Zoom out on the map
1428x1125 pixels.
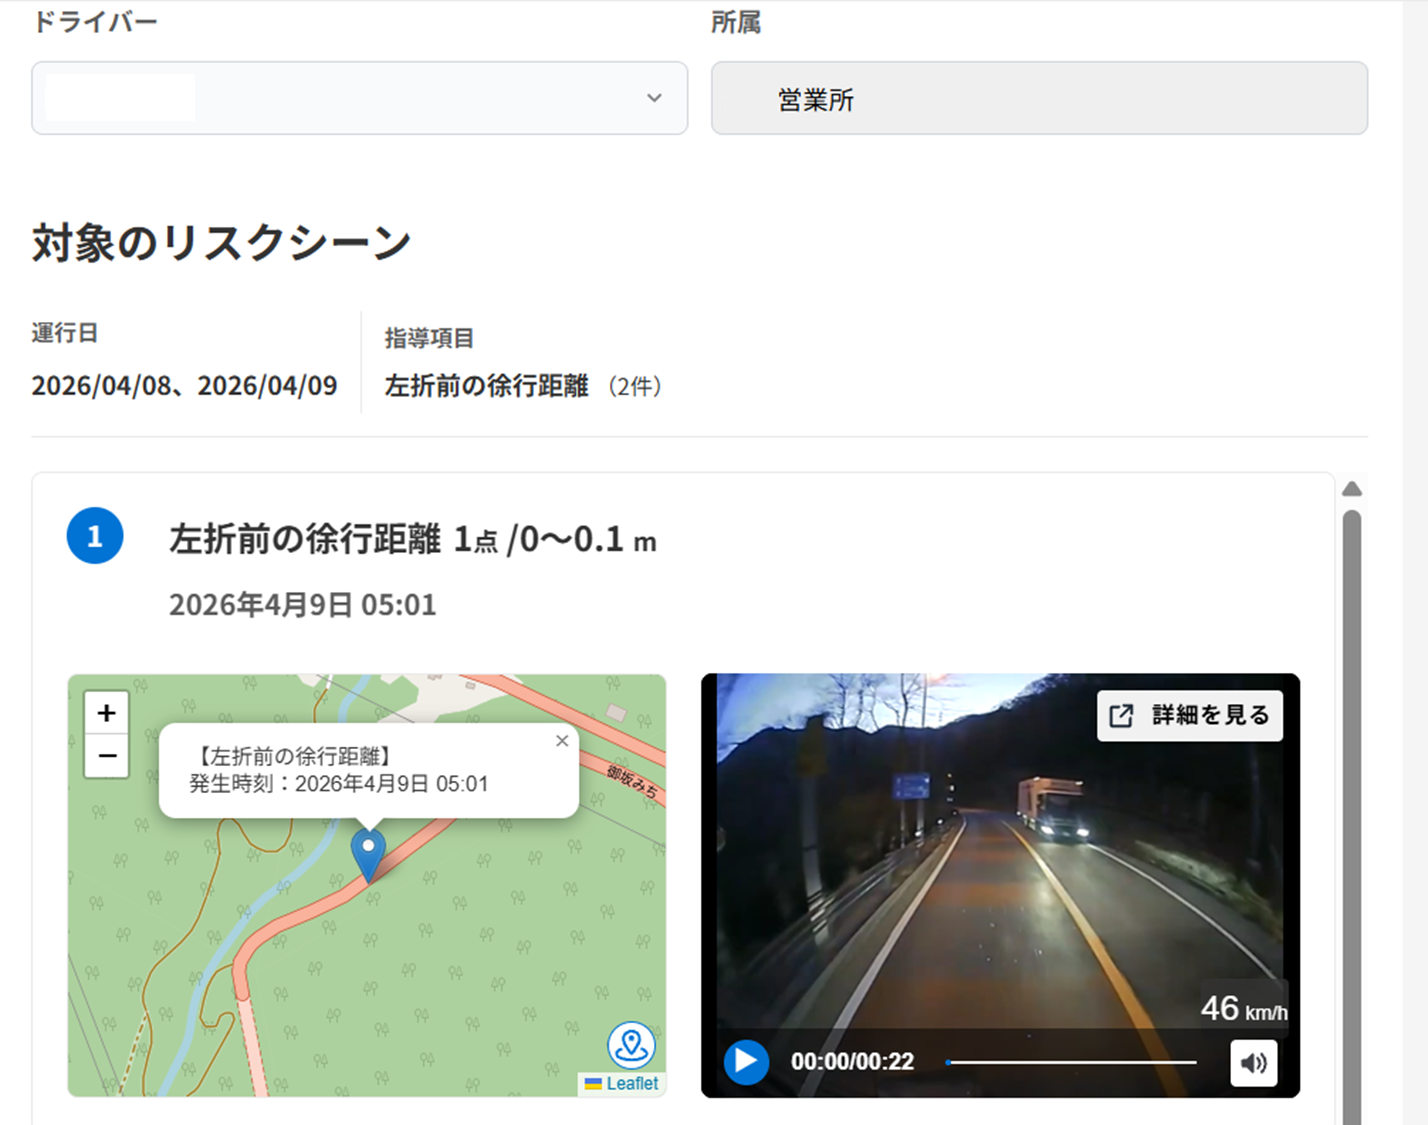coord(106,756)
